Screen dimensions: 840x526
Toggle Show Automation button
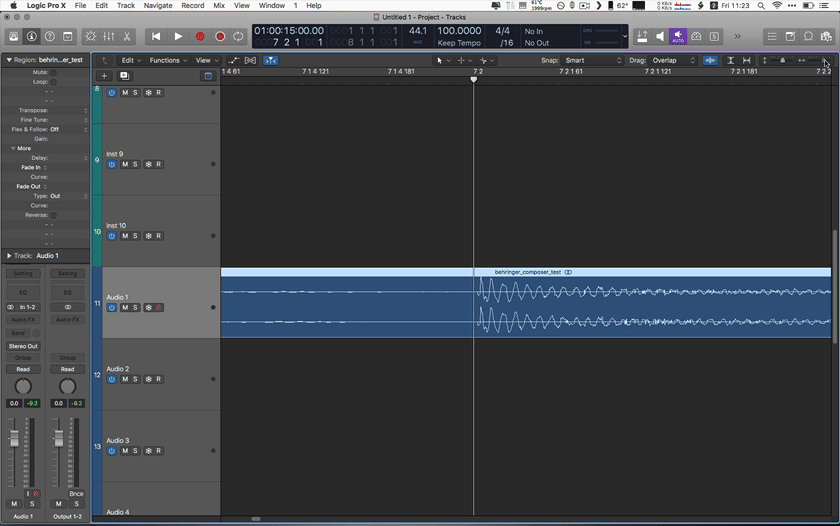(x=234, y=61)
